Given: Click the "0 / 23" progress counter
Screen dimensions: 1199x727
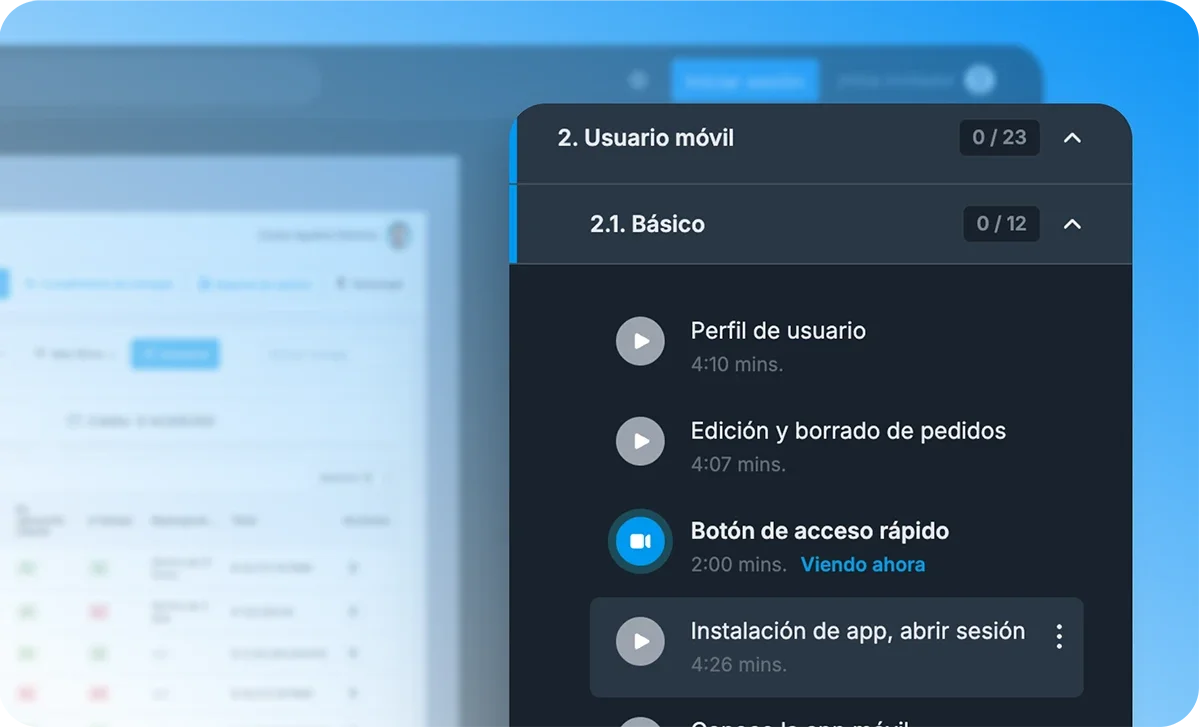Looking at the screenshot, I should (999, 138).
